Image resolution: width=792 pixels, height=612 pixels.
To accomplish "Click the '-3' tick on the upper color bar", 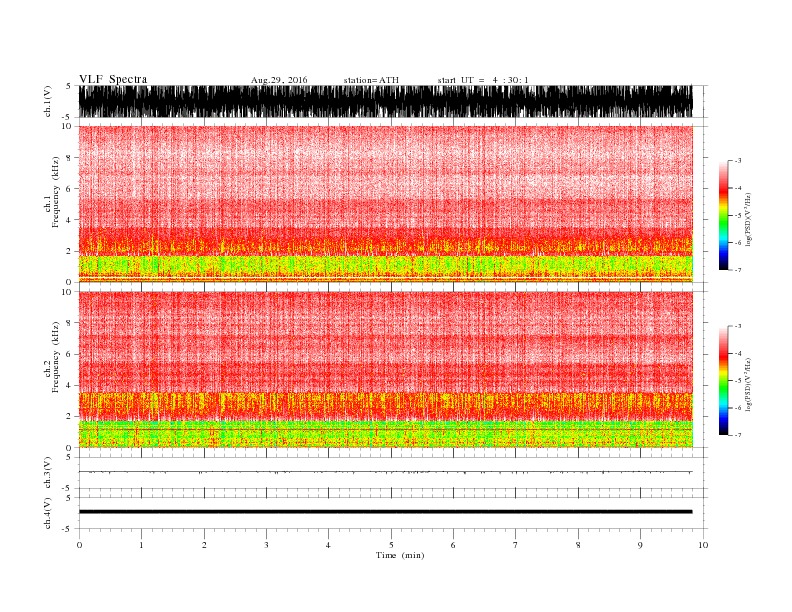I will (738, 161).
